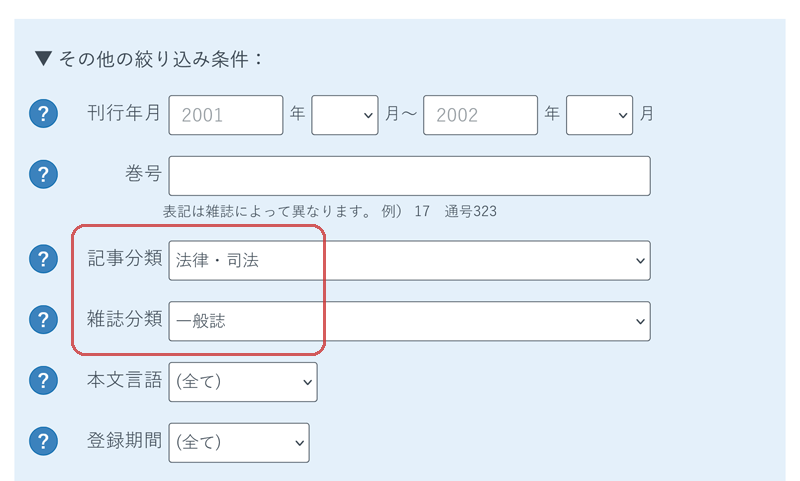
Task: Show help for 登録期間 field
Action: coord(43,441)
